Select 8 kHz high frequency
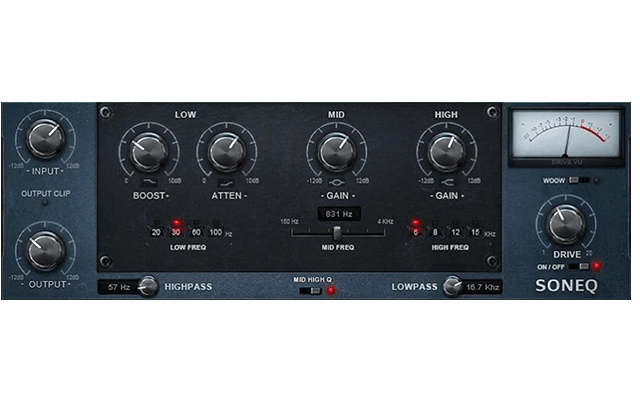640x400 pixels. pyautogui.click(x=435, y=232)
